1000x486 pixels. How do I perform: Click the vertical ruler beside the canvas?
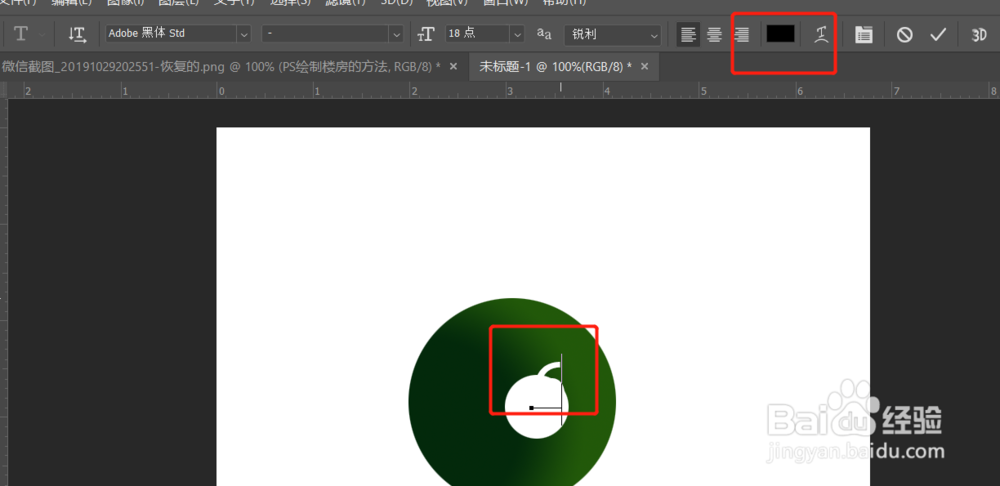[x=3, y=292]
